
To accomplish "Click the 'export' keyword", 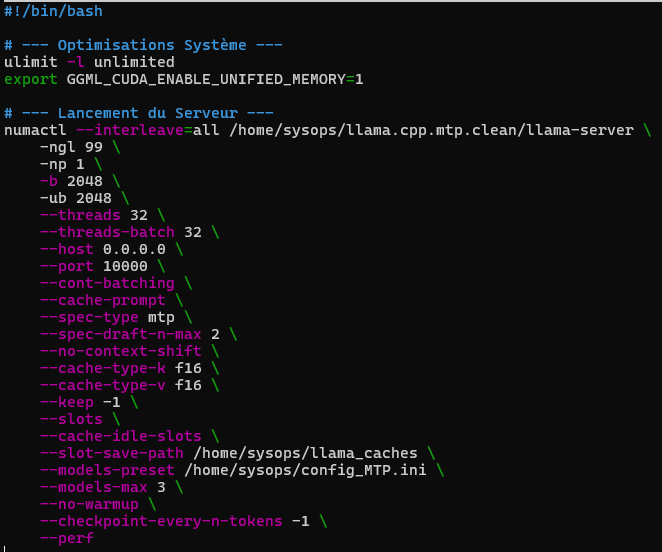I will [31, 79].
